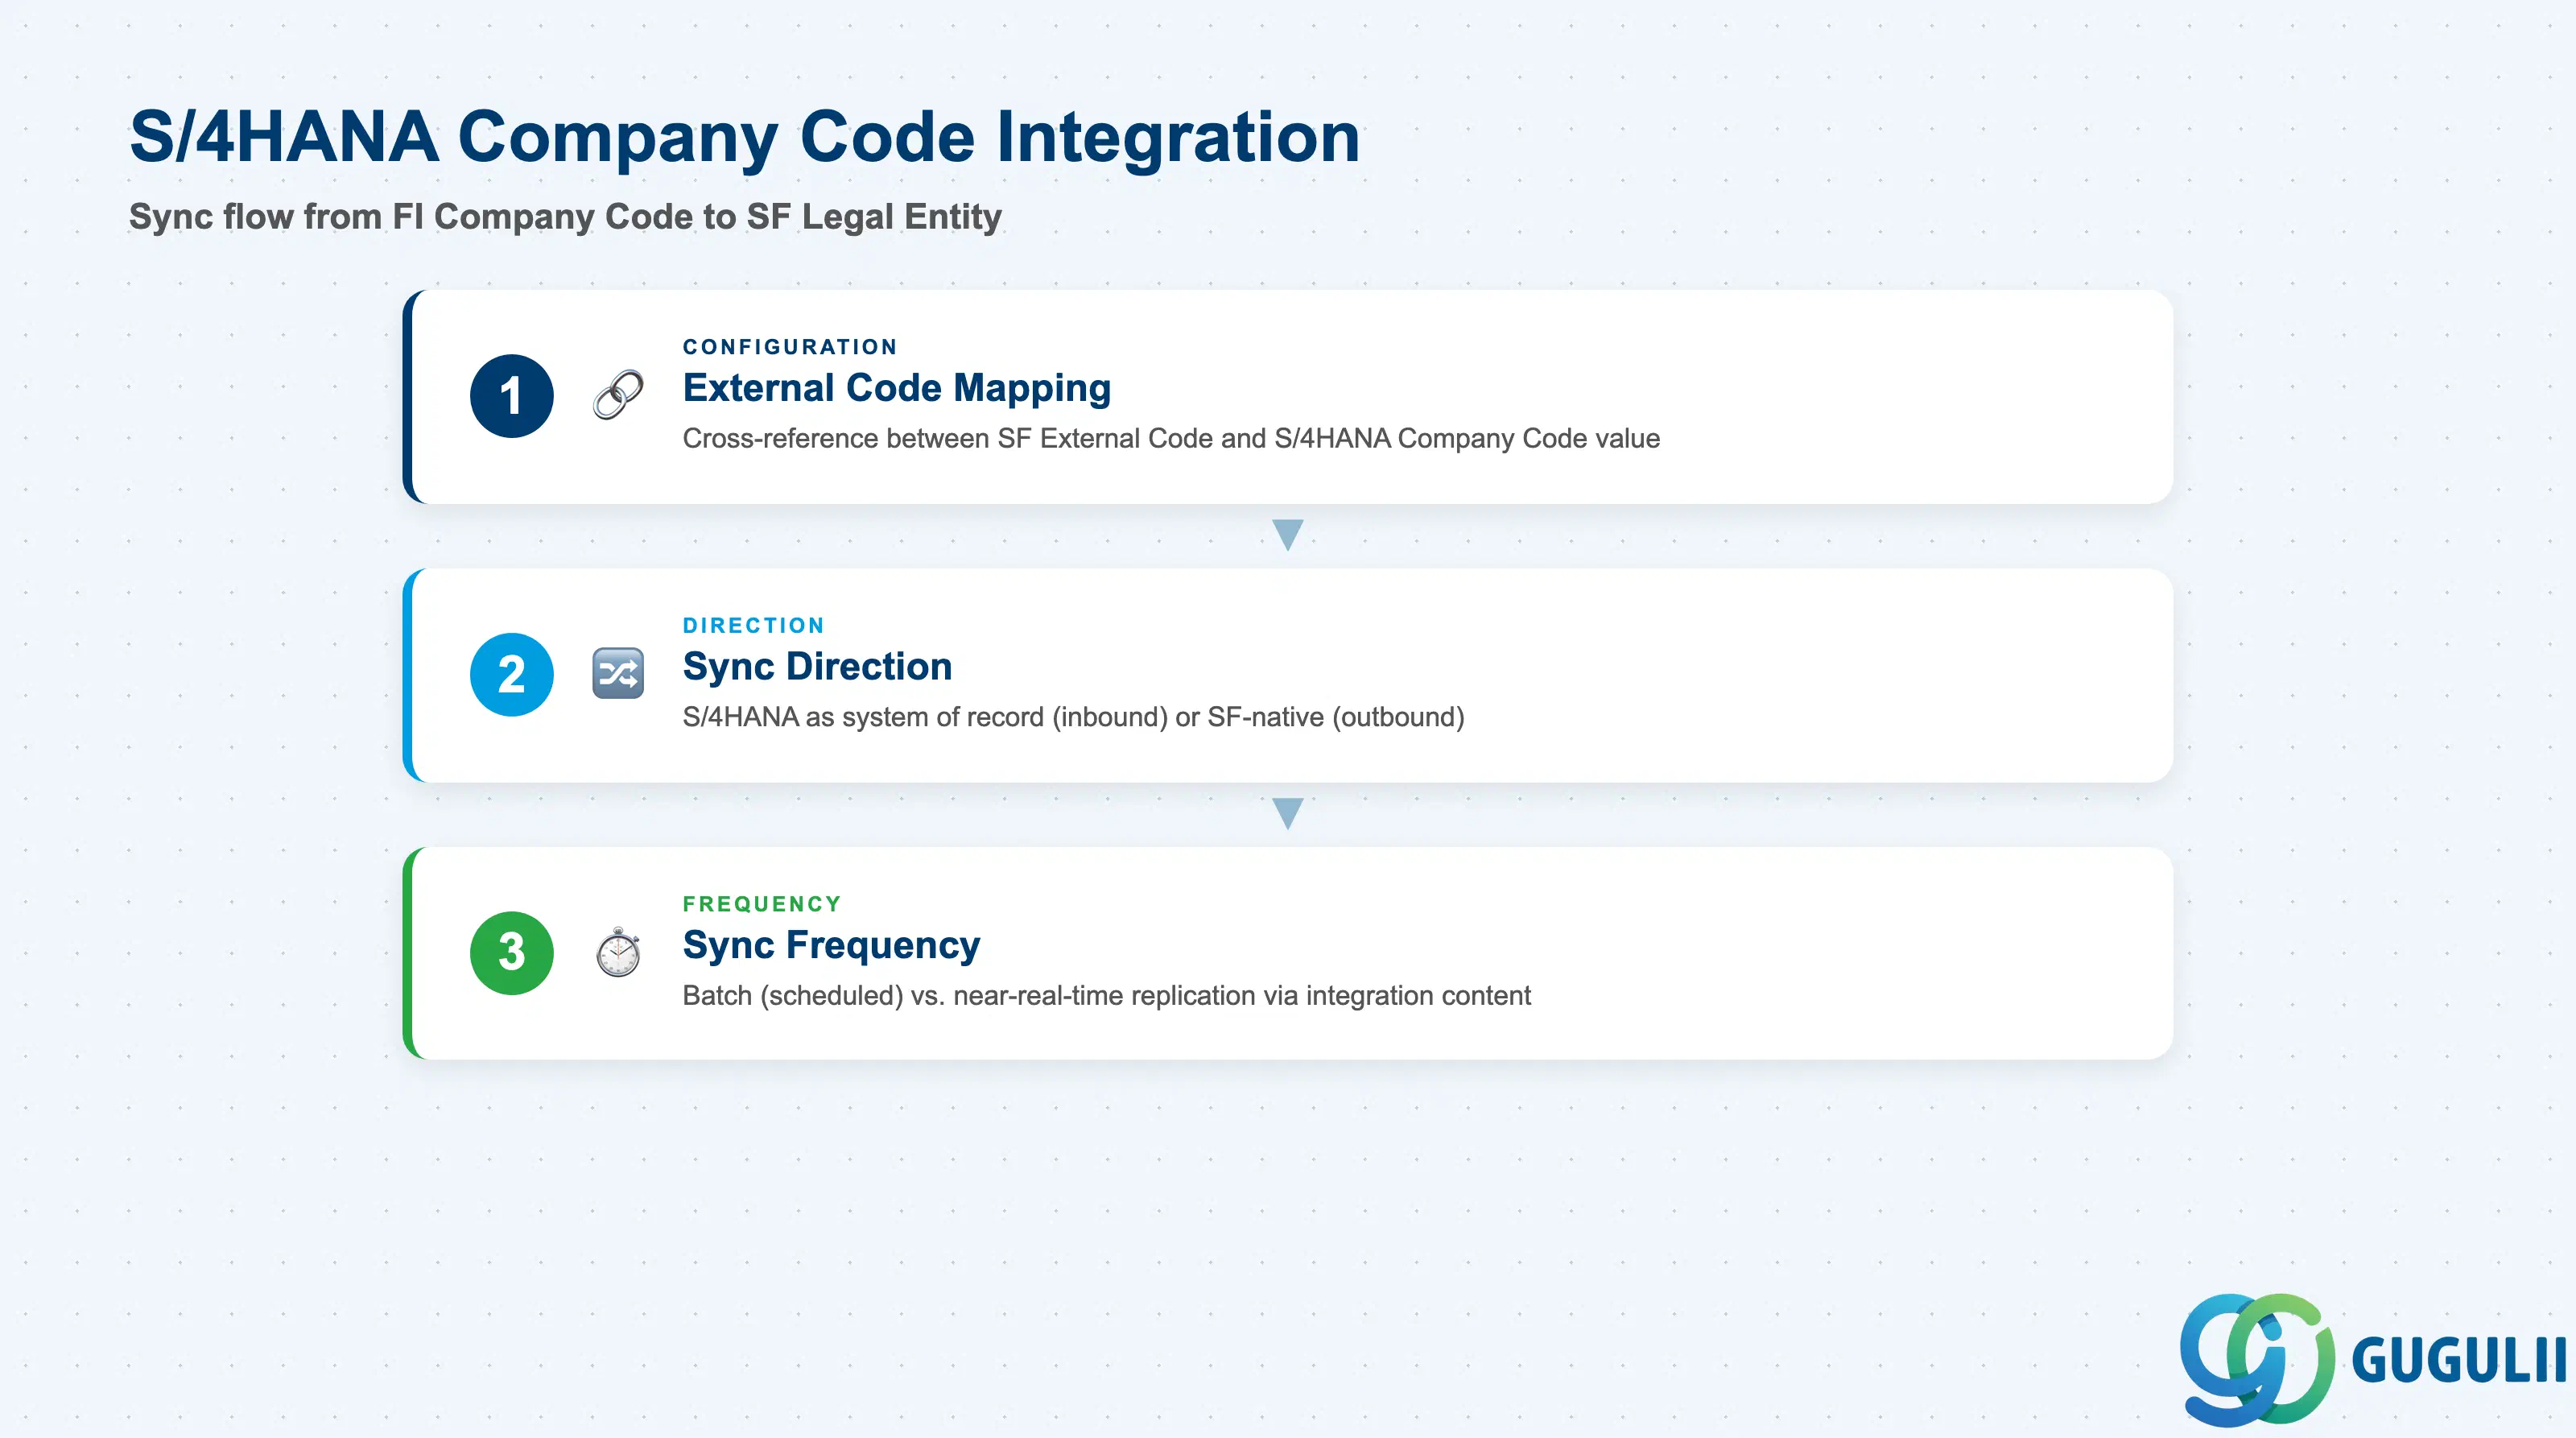The height and width of the screenshot is (1438, 2576).
Task: Click the Sync flow subtitle text
Action: (565, 217)
